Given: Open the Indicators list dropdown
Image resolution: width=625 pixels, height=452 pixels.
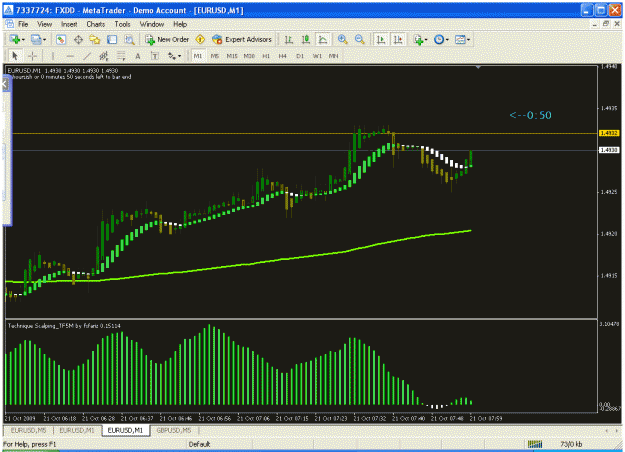Looking at the screenshot, I should click(x=420, y=39).
